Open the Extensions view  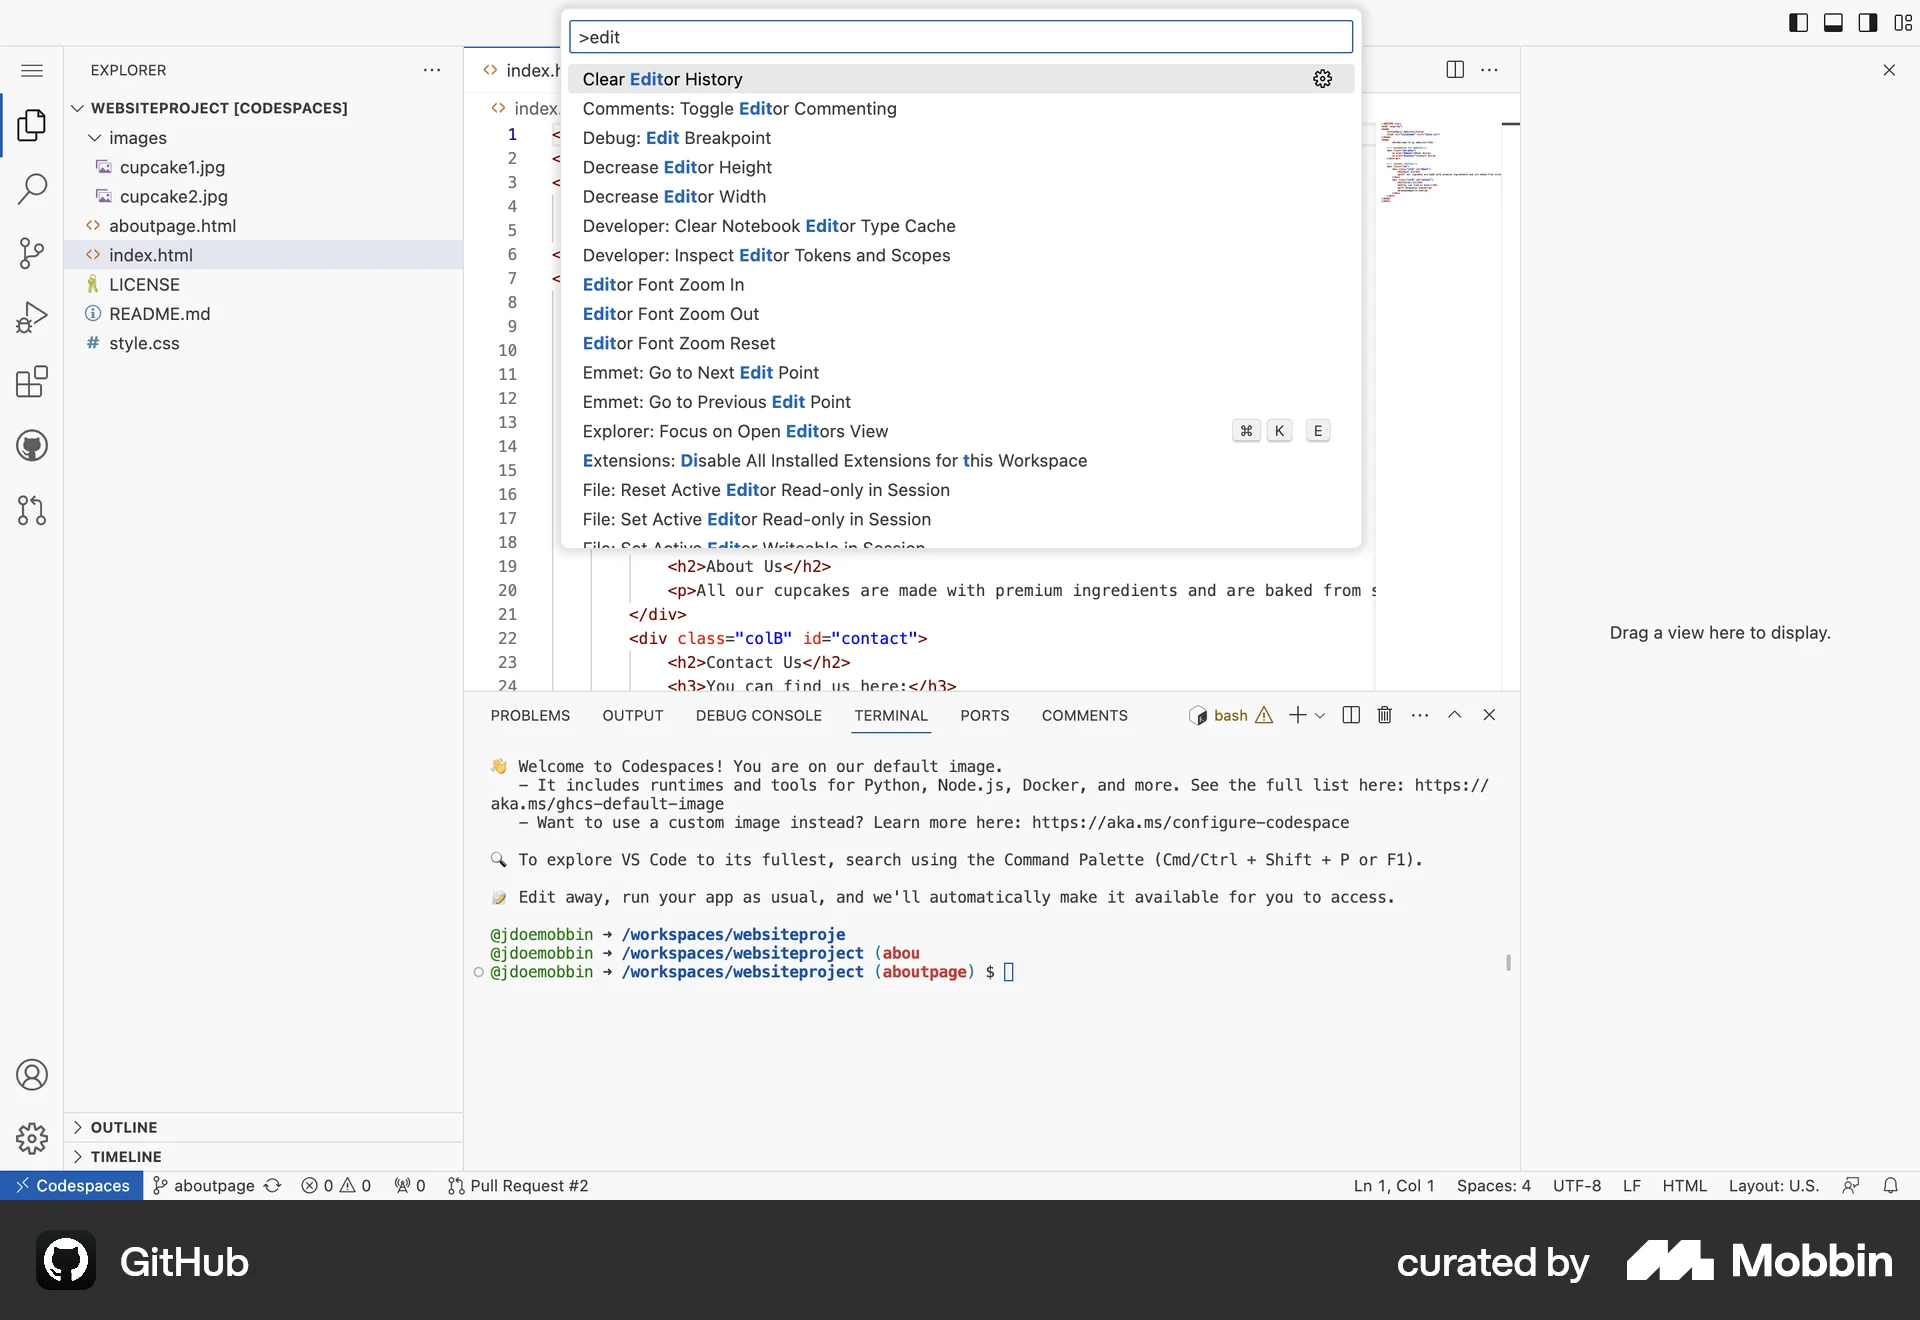(32, 381)
